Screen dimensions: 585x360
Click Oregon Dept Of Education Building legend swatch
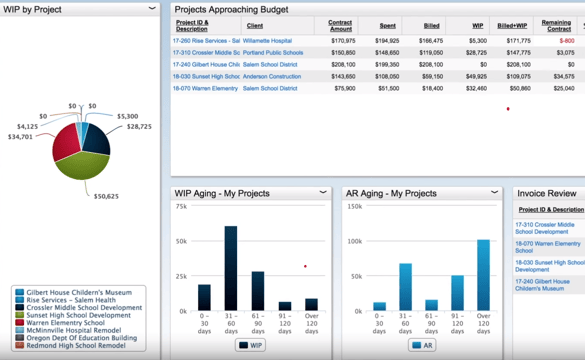point(20,338)
